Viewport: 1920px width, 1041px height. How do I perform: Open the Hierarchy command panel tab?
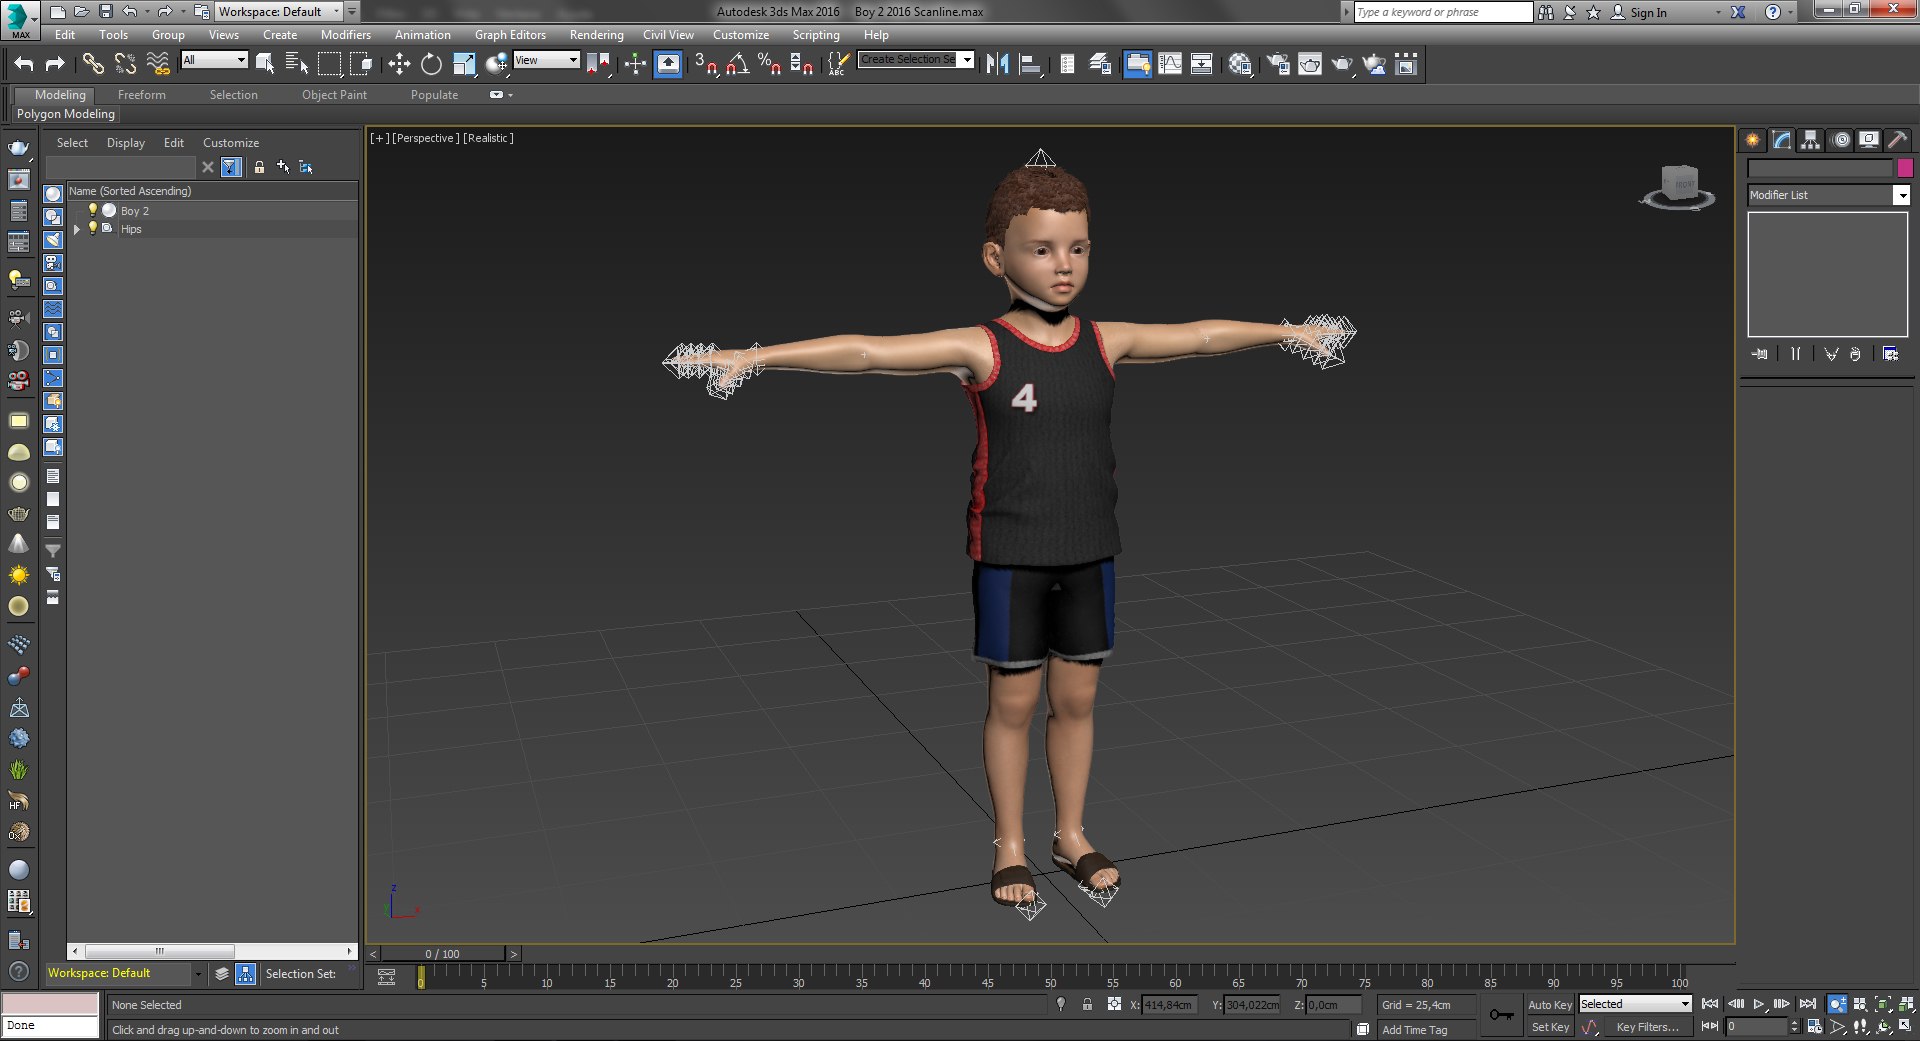(x=1811, y=140)
